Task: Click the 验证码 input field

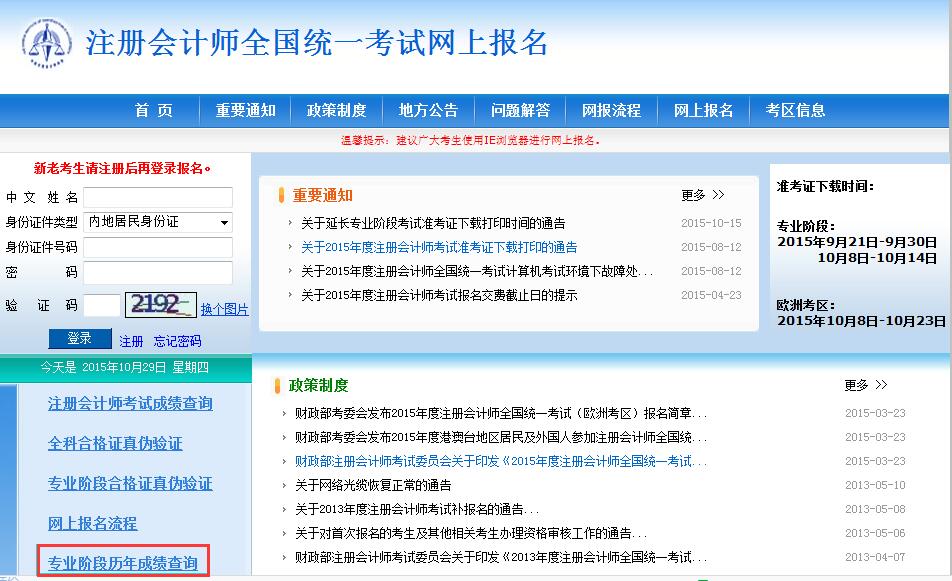Action: [103, 302]
